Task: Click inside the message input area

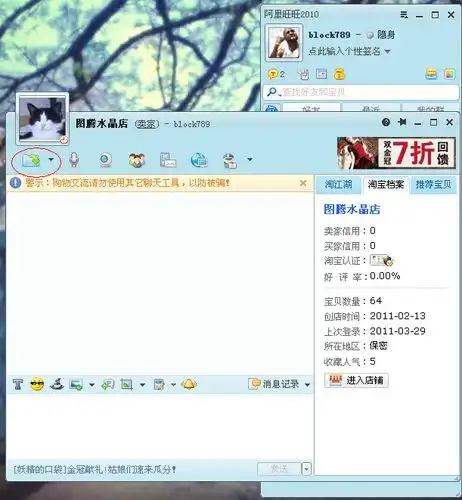Action: pyautogui.click(x=160, y=427)
